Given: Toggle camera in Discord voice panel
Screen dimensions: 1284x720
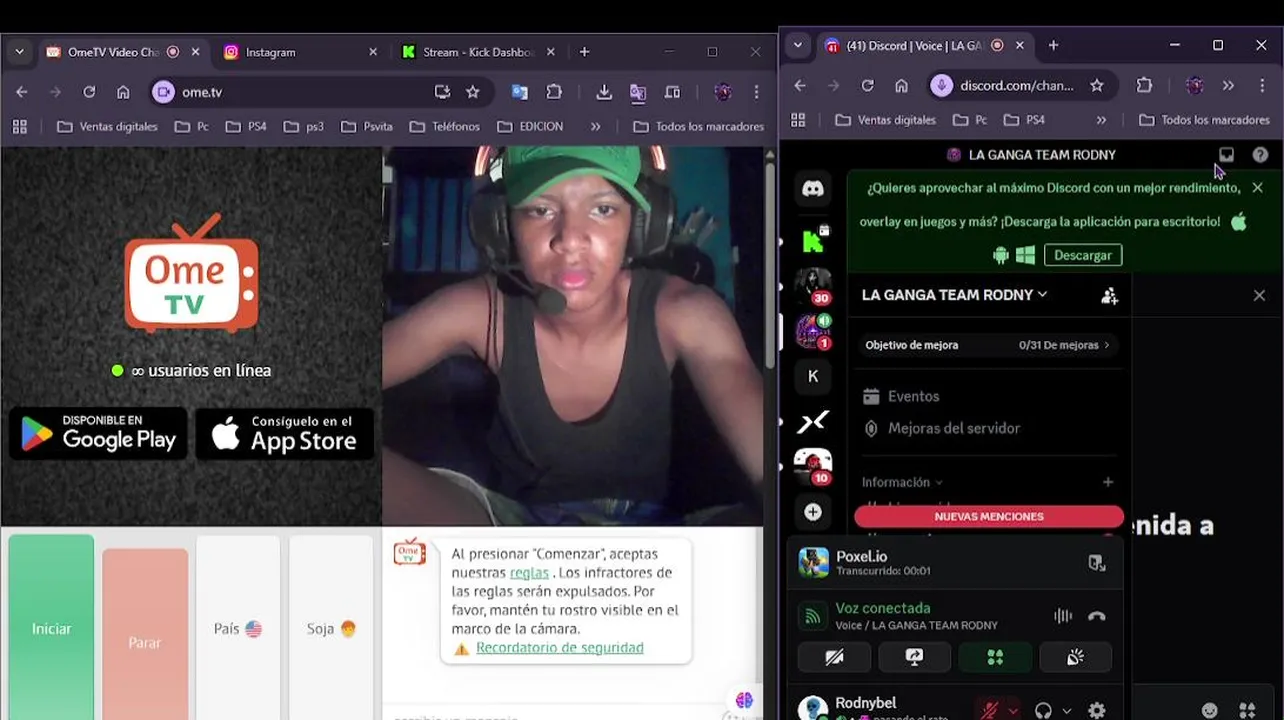Looking at the screenshot, I should [834, 657].
